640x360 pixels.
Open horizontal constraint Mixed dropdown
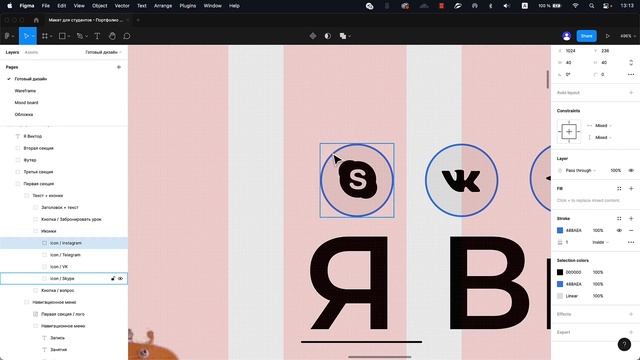pyautogui.click(x=603, y=125)
